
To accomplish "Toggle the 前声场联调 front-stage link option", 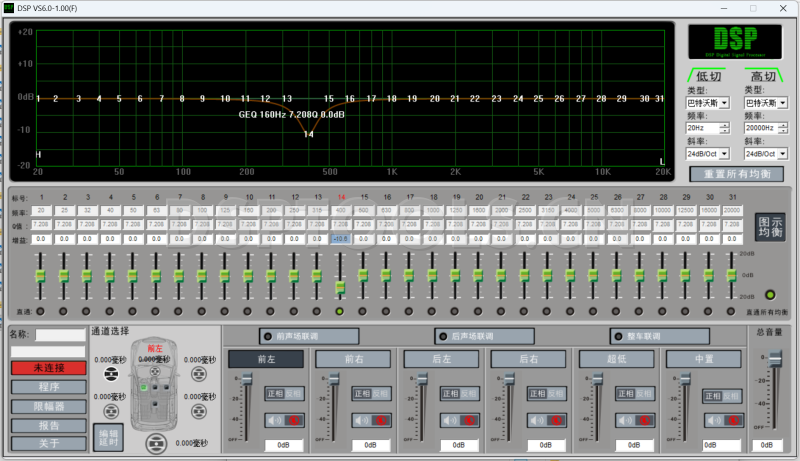I will tap(266, 336).
